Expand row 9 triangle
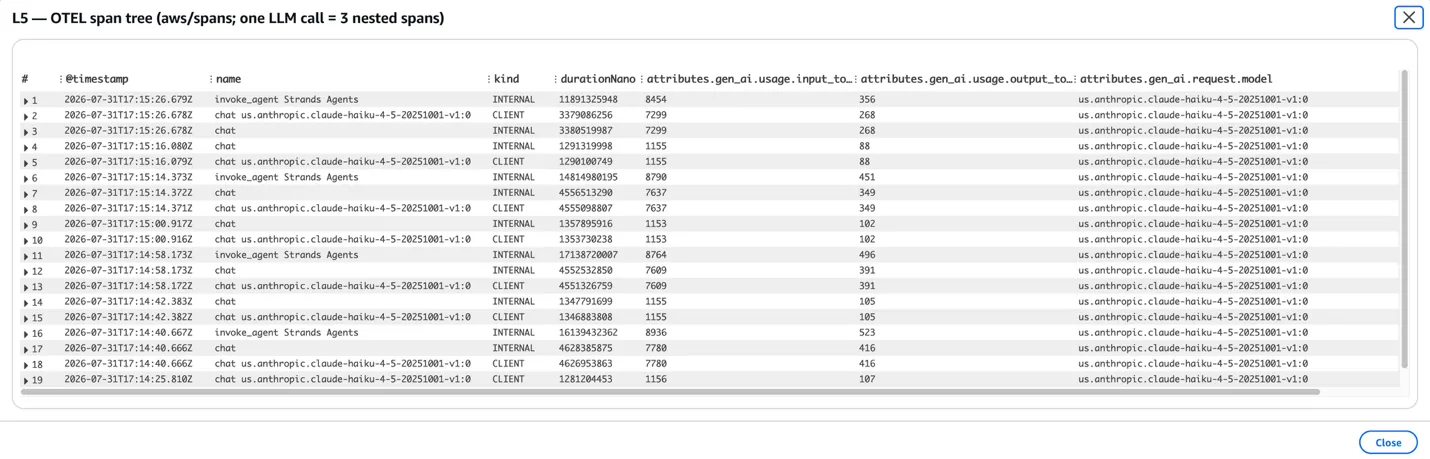The width and height of the screenshot is (1430, 459). (26, 225)
